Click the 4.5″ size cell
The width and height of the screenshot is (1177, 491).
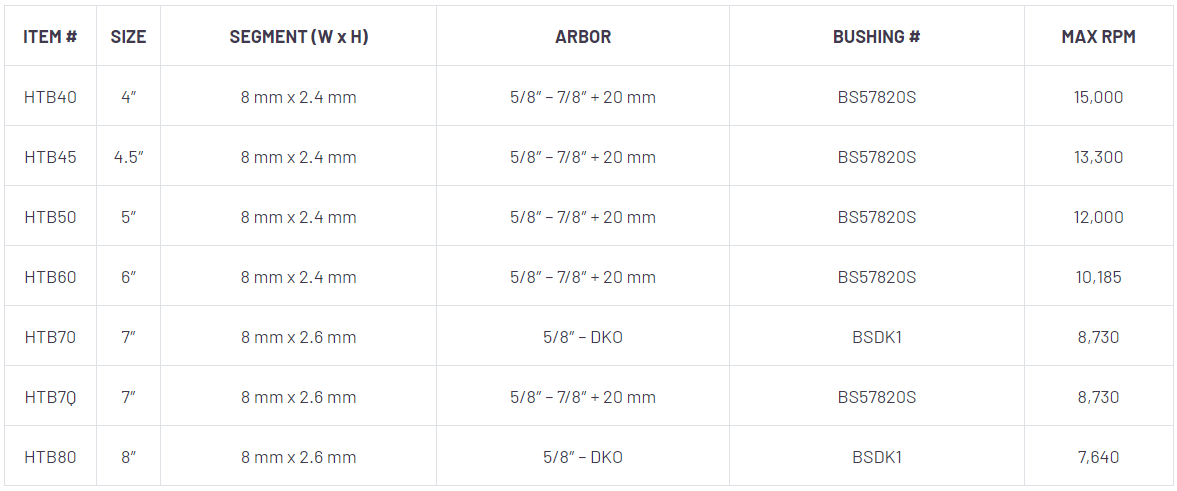pyautogui.click(x=128, y=157)
